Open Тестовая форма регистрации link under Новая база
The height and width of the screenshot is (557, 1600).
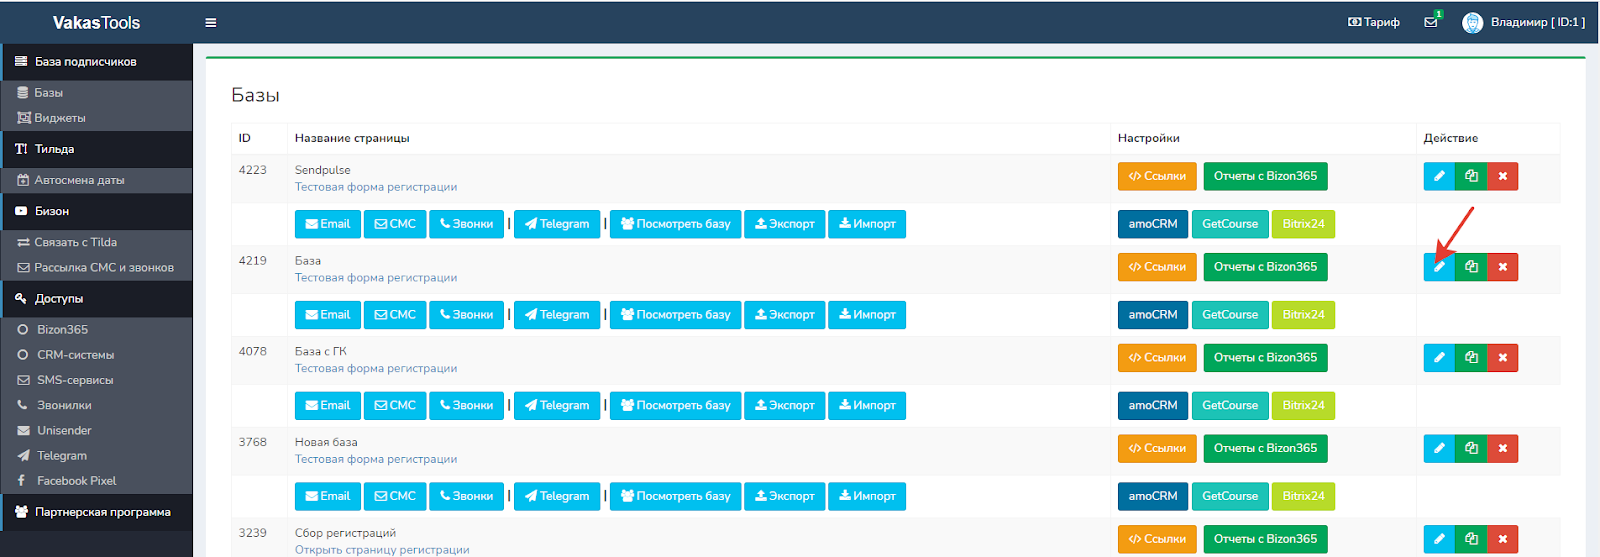376,459
